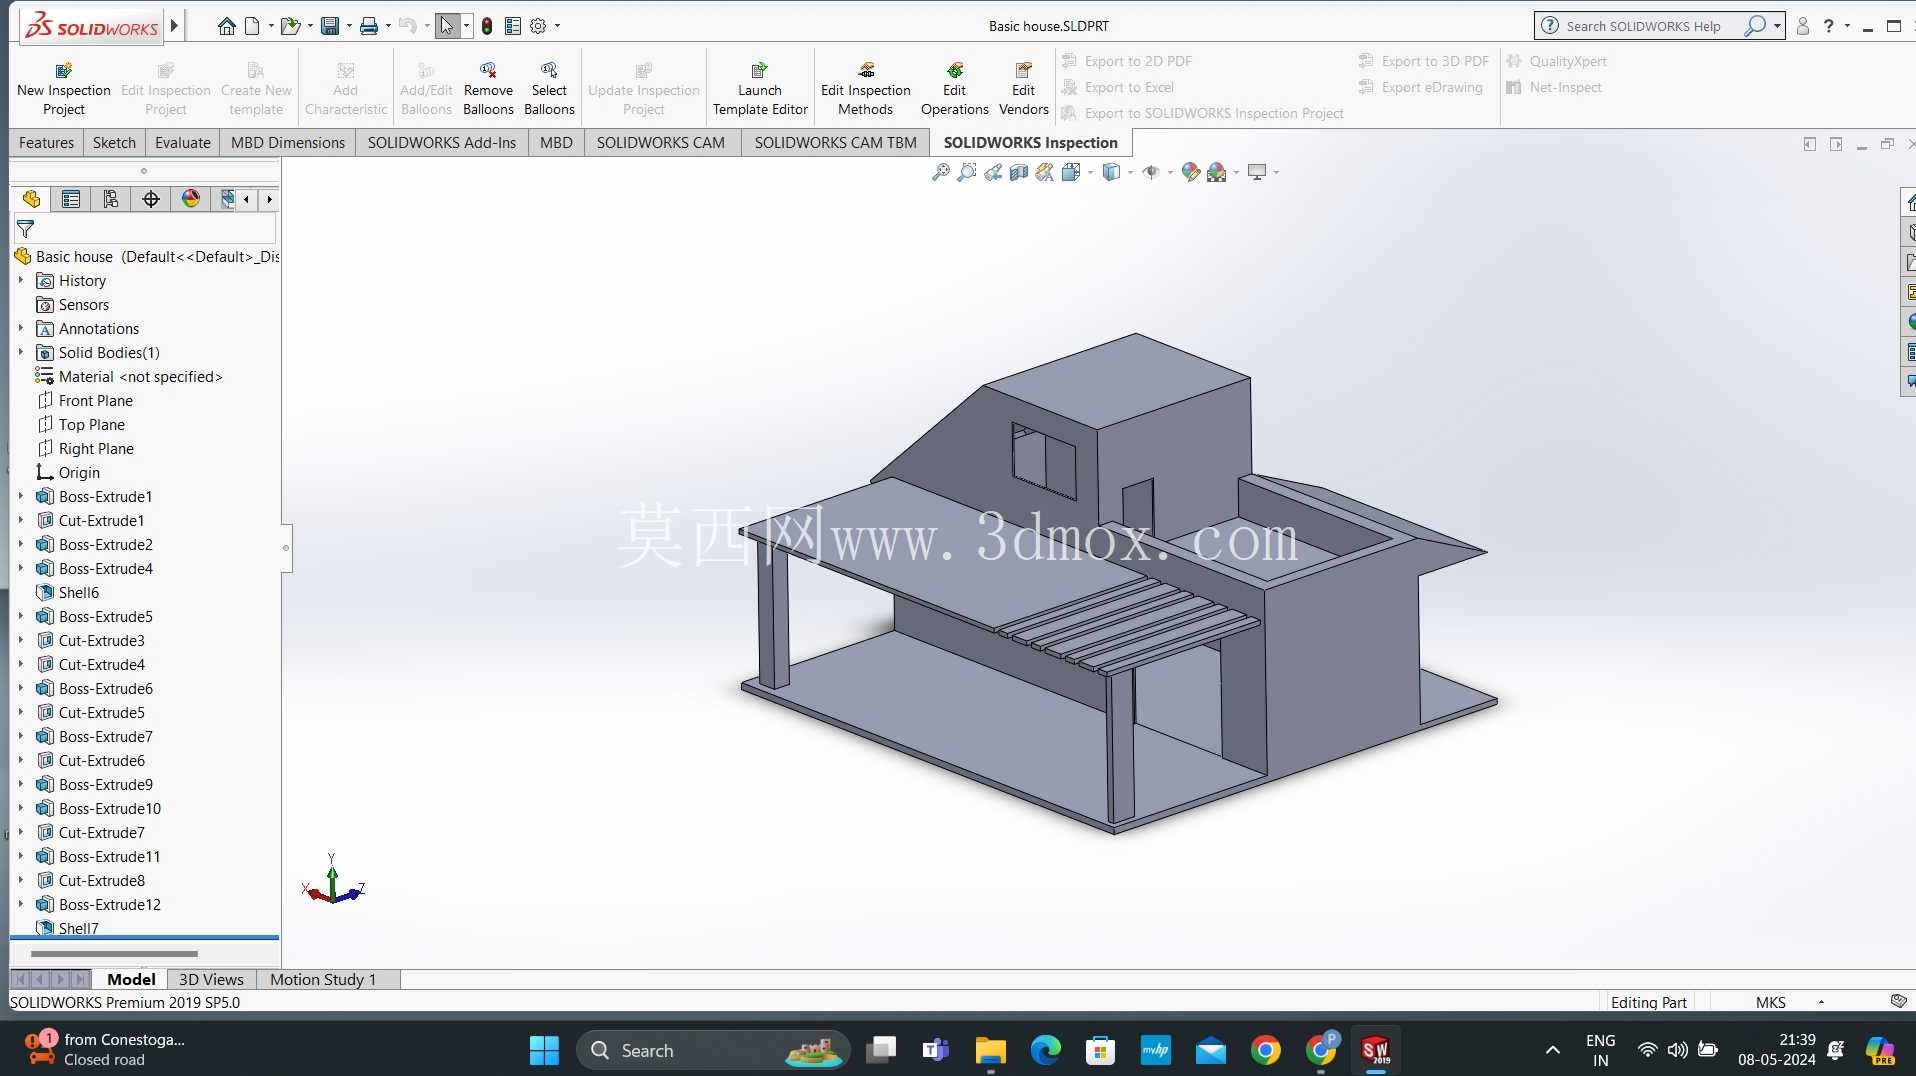Click Select Balloons tool

pos(549,89)
